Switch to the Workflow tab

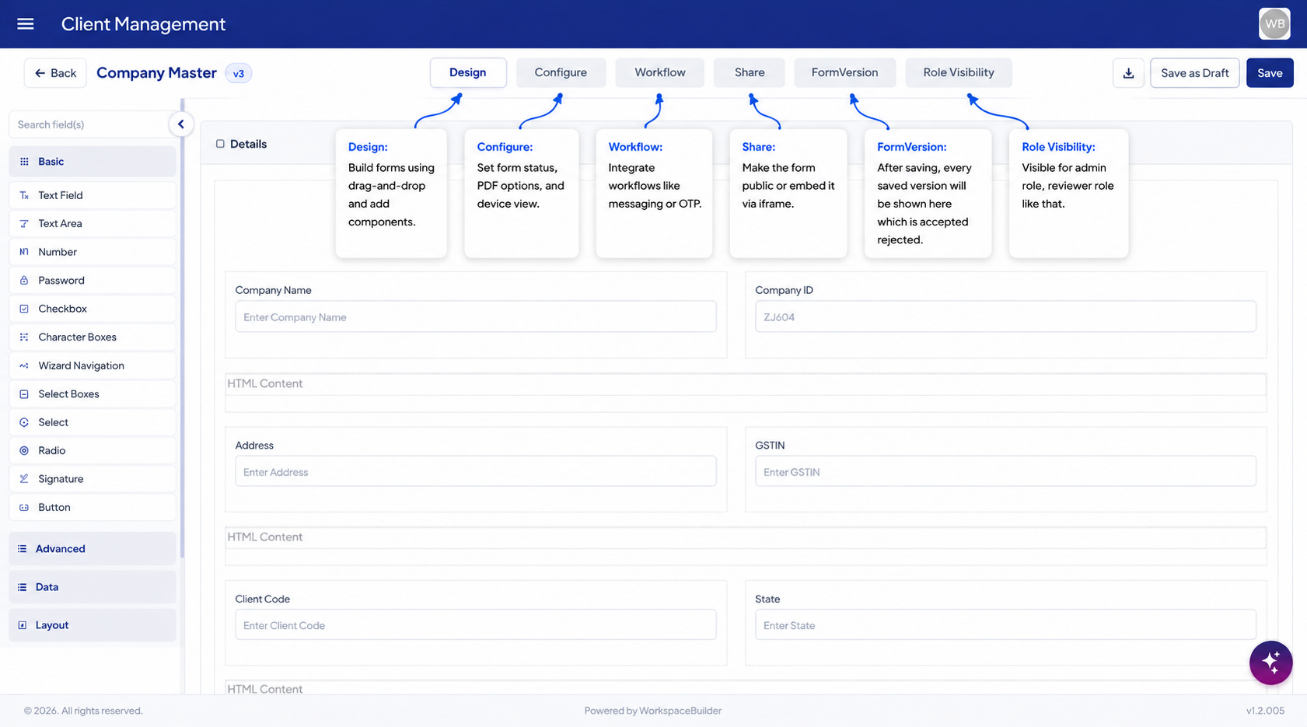[x=660, y=73]
